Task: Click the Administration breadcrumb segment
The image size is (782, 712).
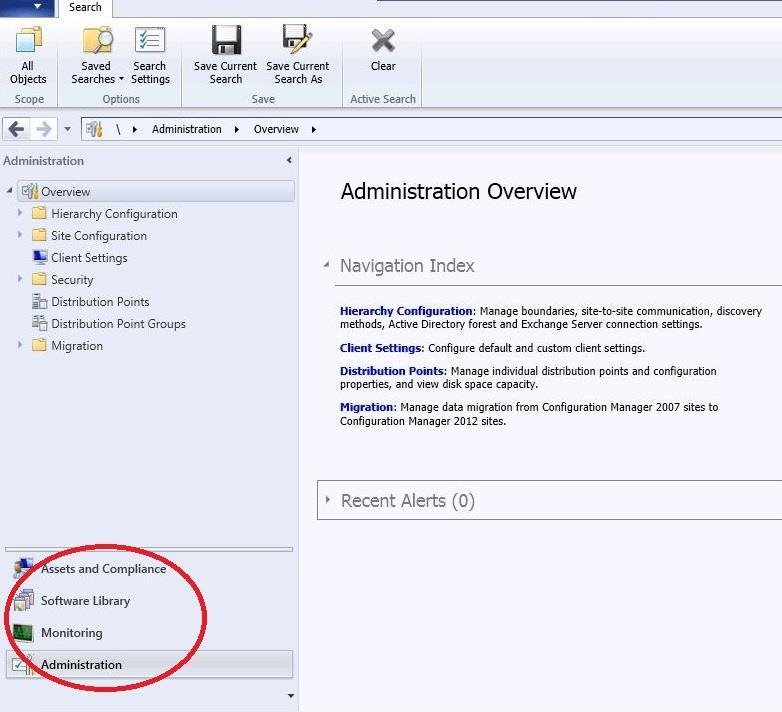Action: click(x=187, y=130)
